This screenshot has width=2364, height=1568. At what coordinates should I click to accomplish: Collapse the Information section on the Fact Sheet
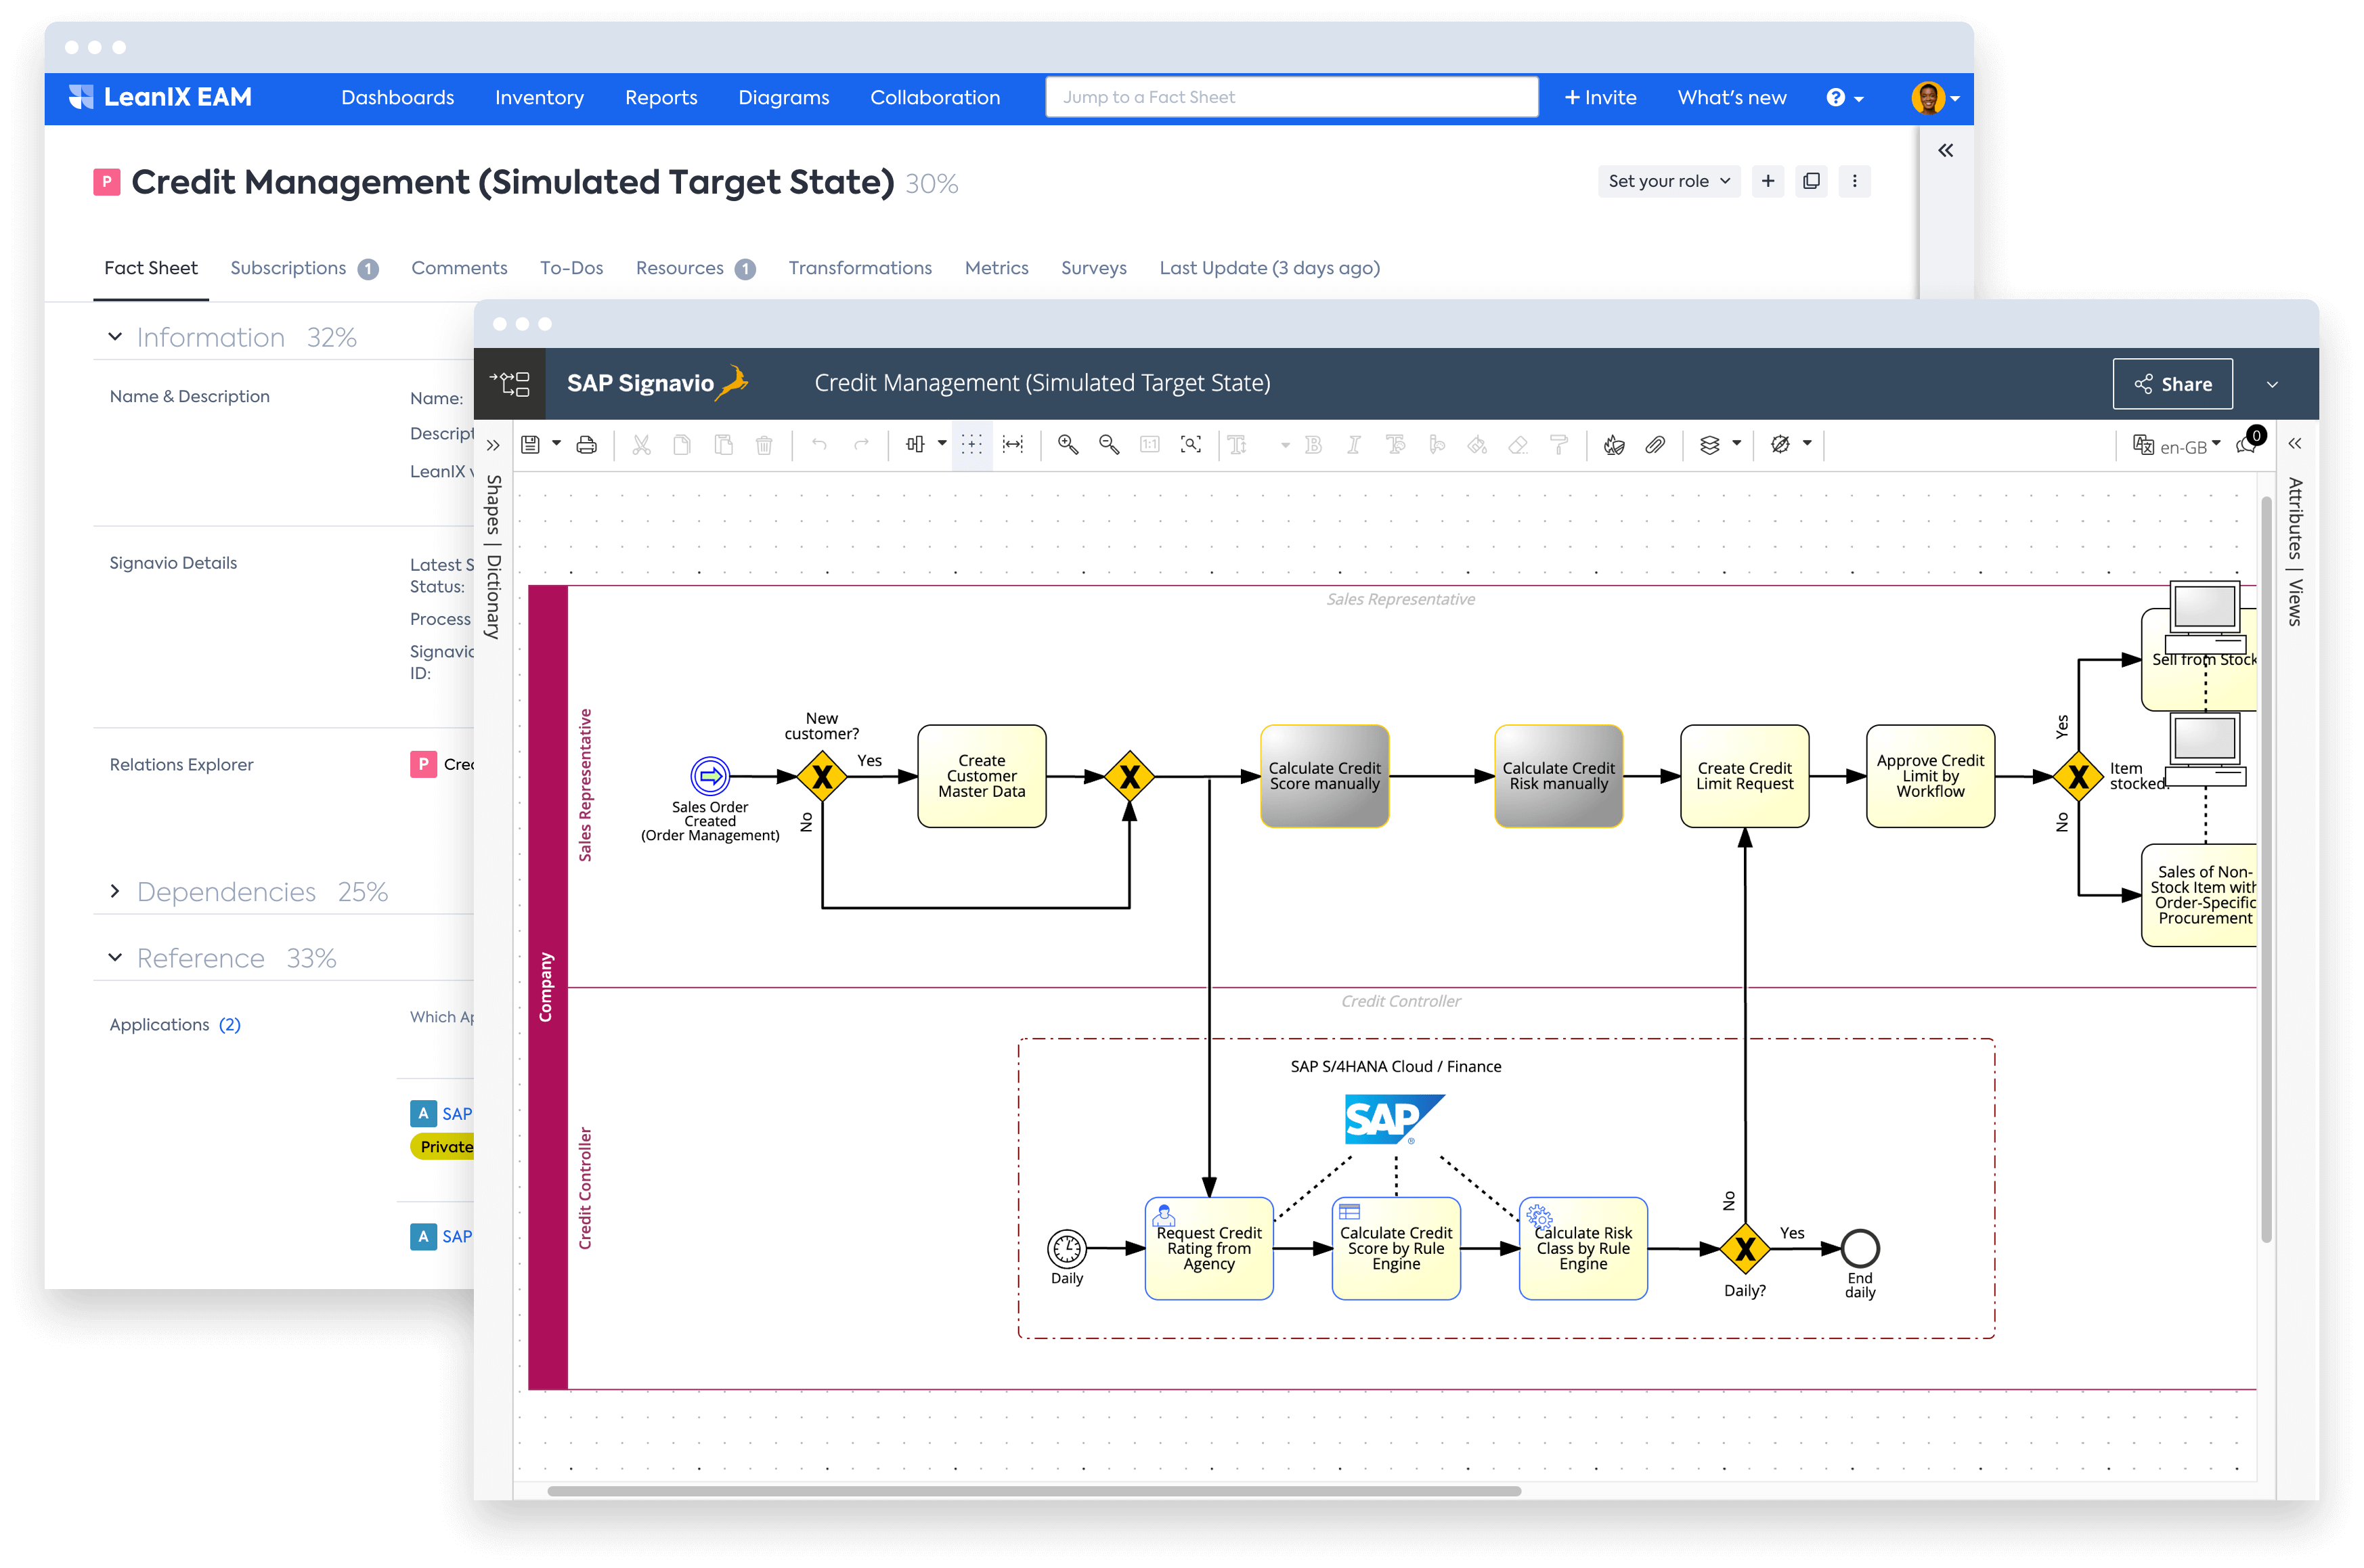click(115, 337)
